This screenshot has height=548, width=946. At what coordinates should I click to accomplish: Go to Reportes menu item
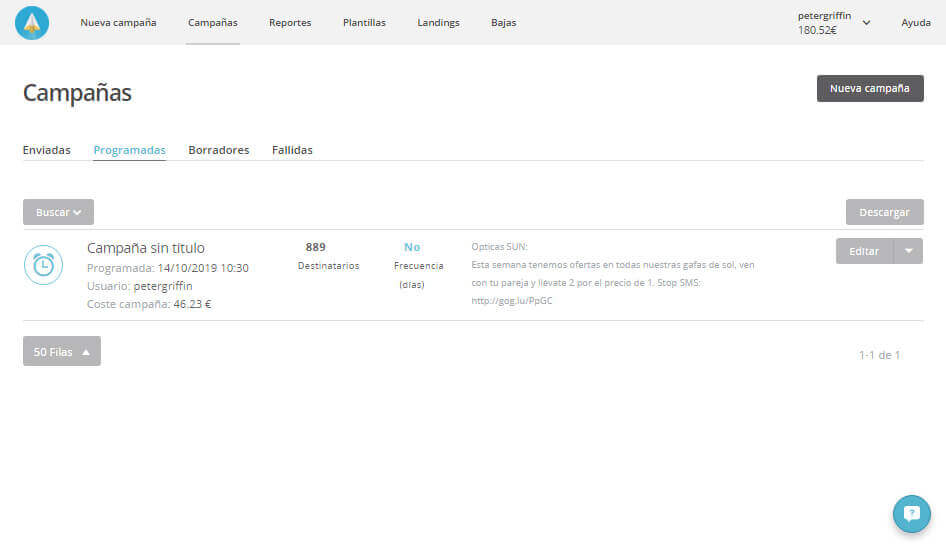(290, 23)
